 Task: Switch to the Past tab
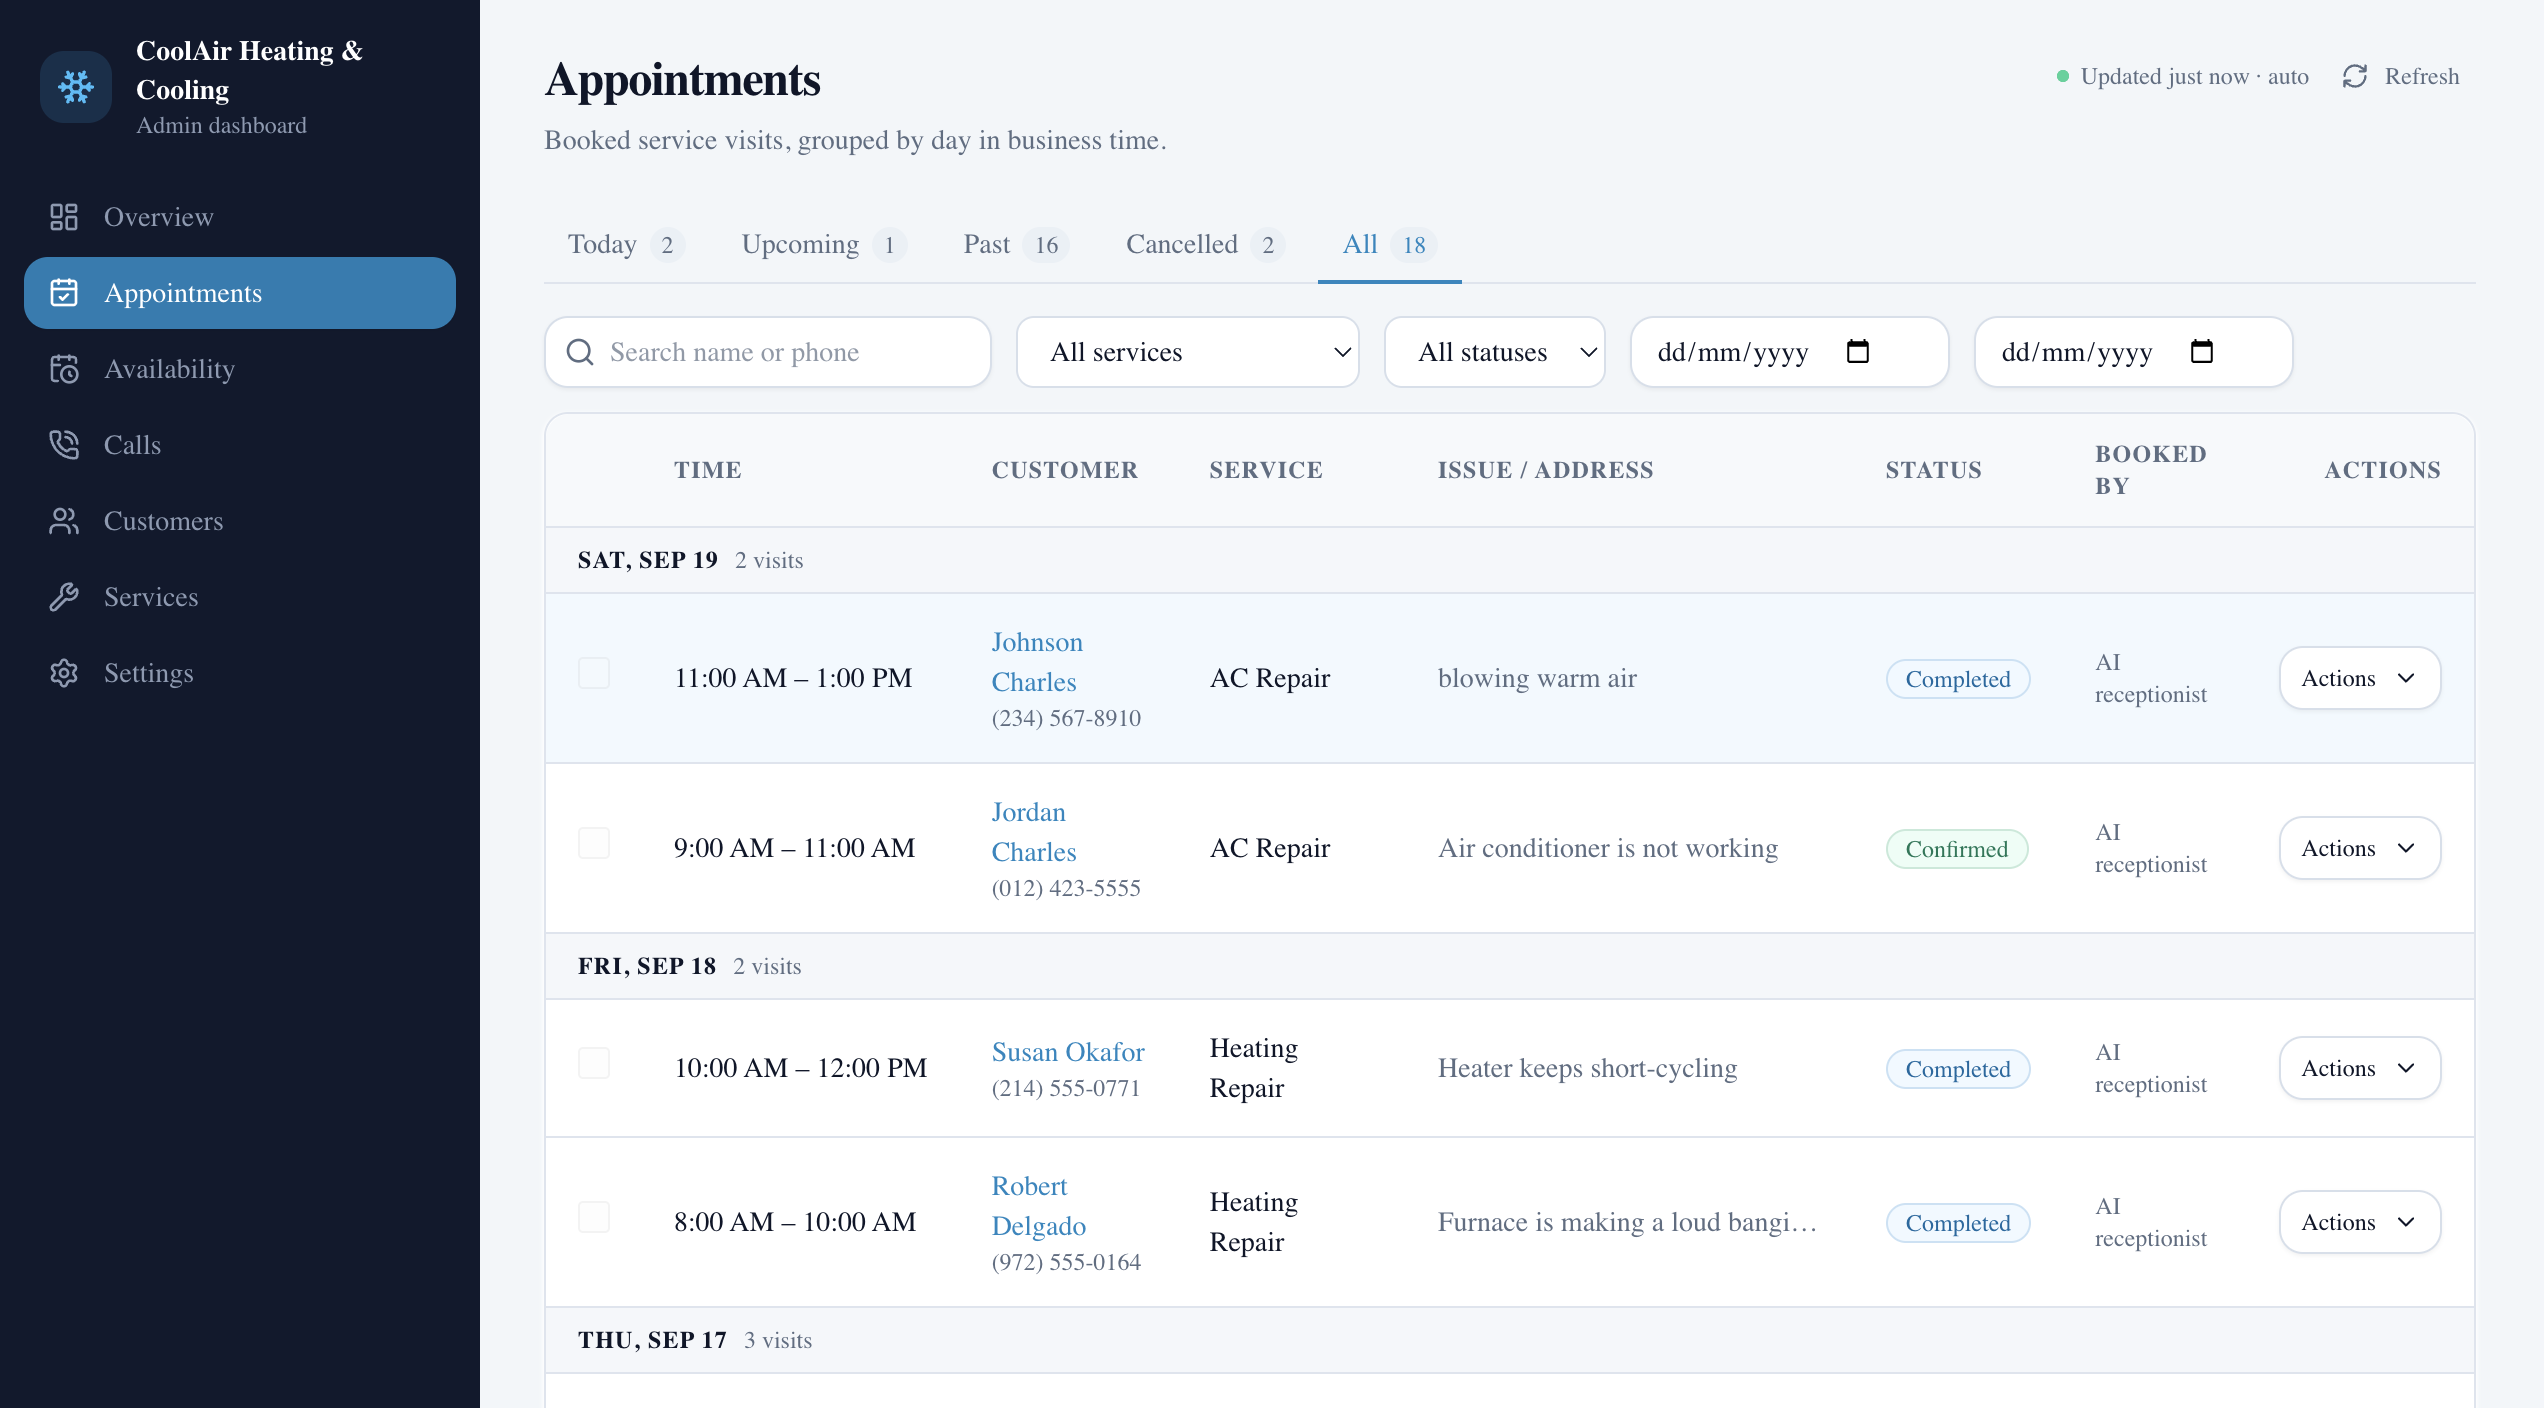point(1016,245)
